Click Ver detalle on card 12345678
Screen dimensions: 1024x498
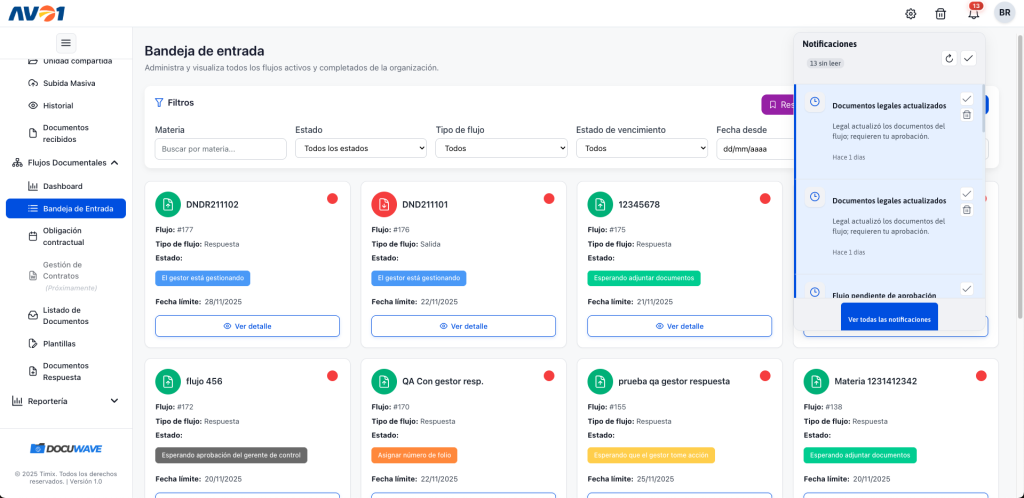pyautogui.click(x=679, y=326)
